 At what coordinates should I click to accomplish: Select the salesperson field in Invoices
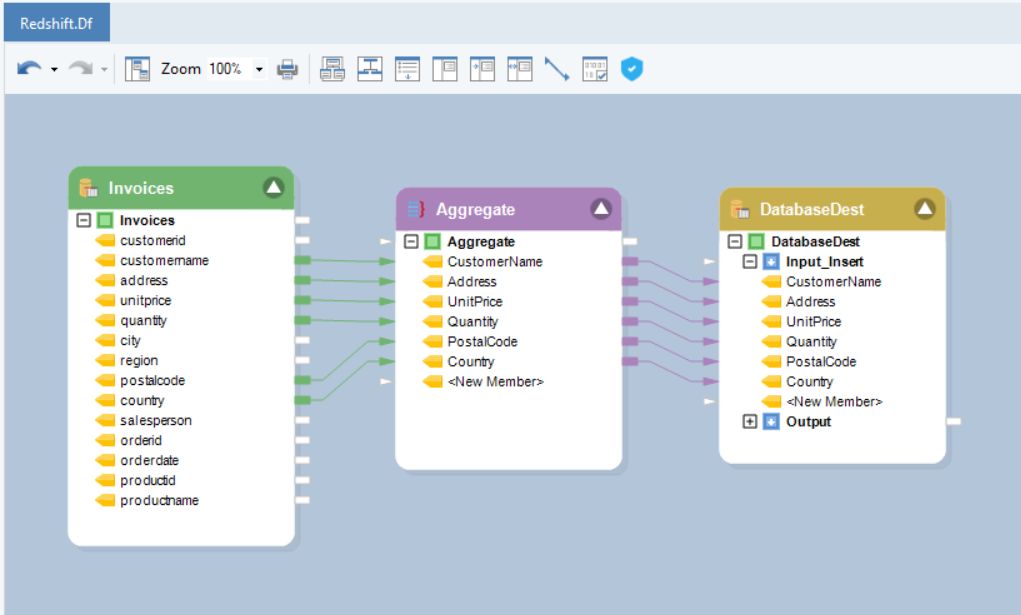coord(155,421)
